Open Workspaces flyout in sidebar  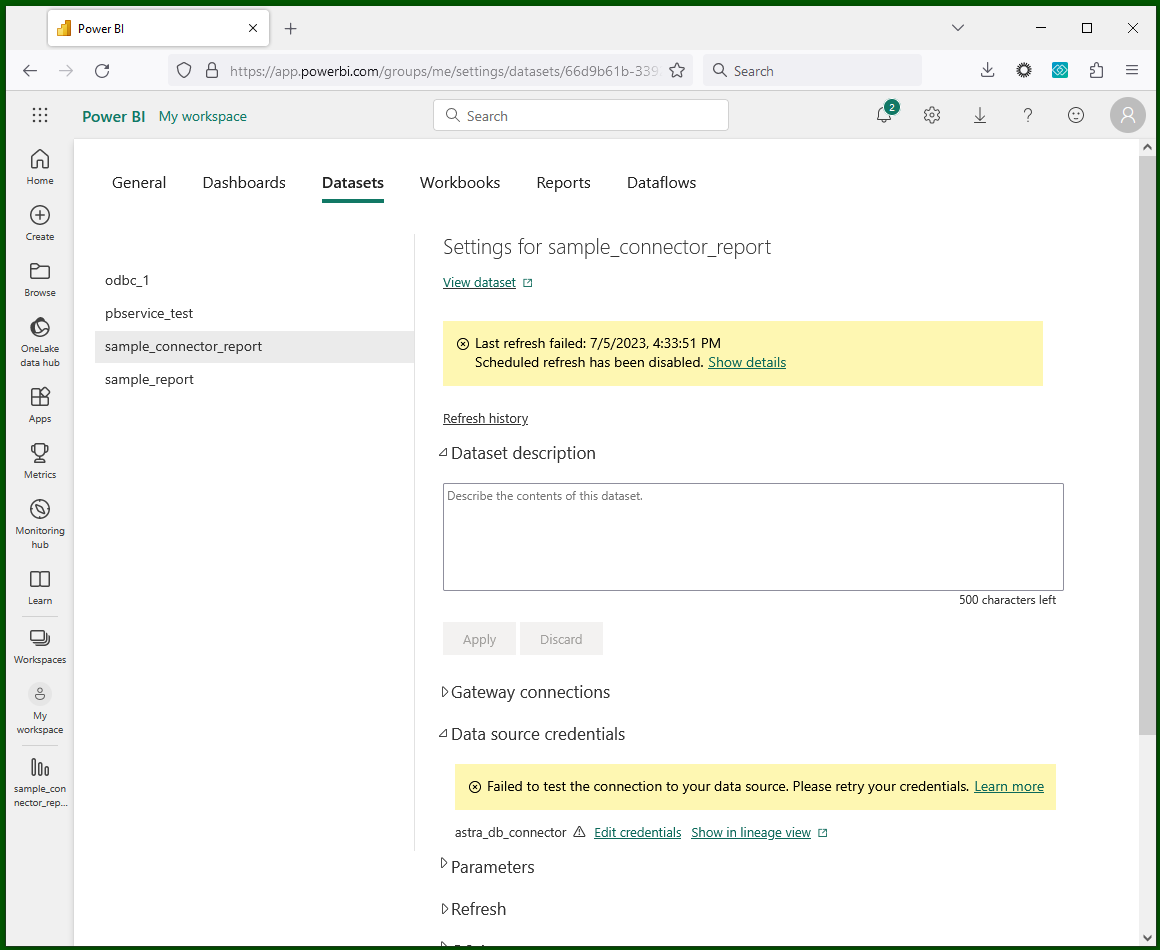pos(40,647)
